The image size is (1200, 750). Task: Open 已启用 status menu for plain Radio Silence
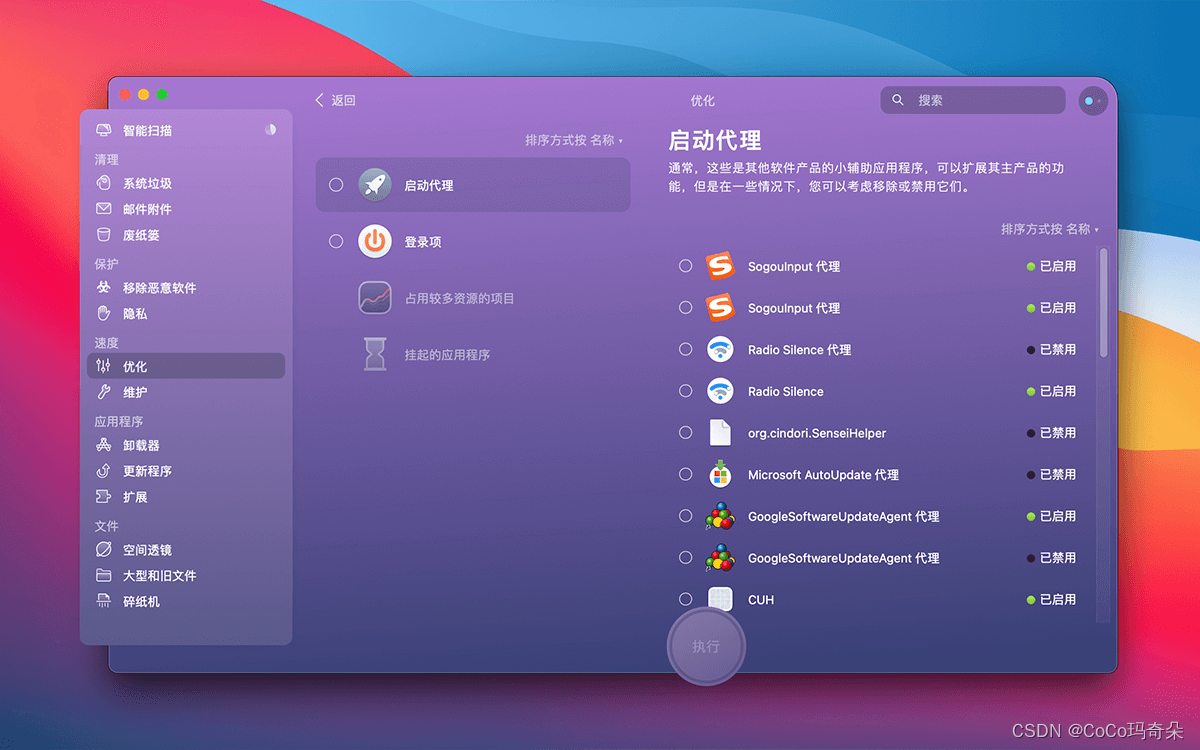pyautogui.click(x=1051, y=391)
